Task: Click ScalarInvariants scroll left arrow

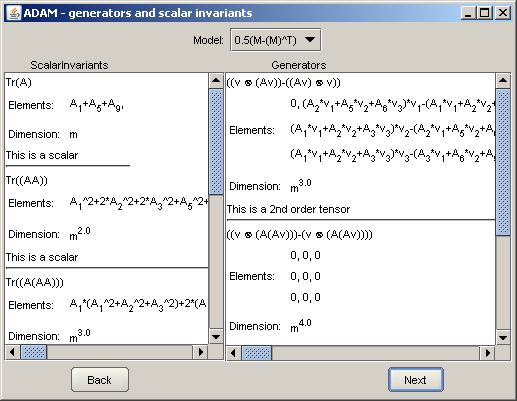Action: [x=12, y=352]
